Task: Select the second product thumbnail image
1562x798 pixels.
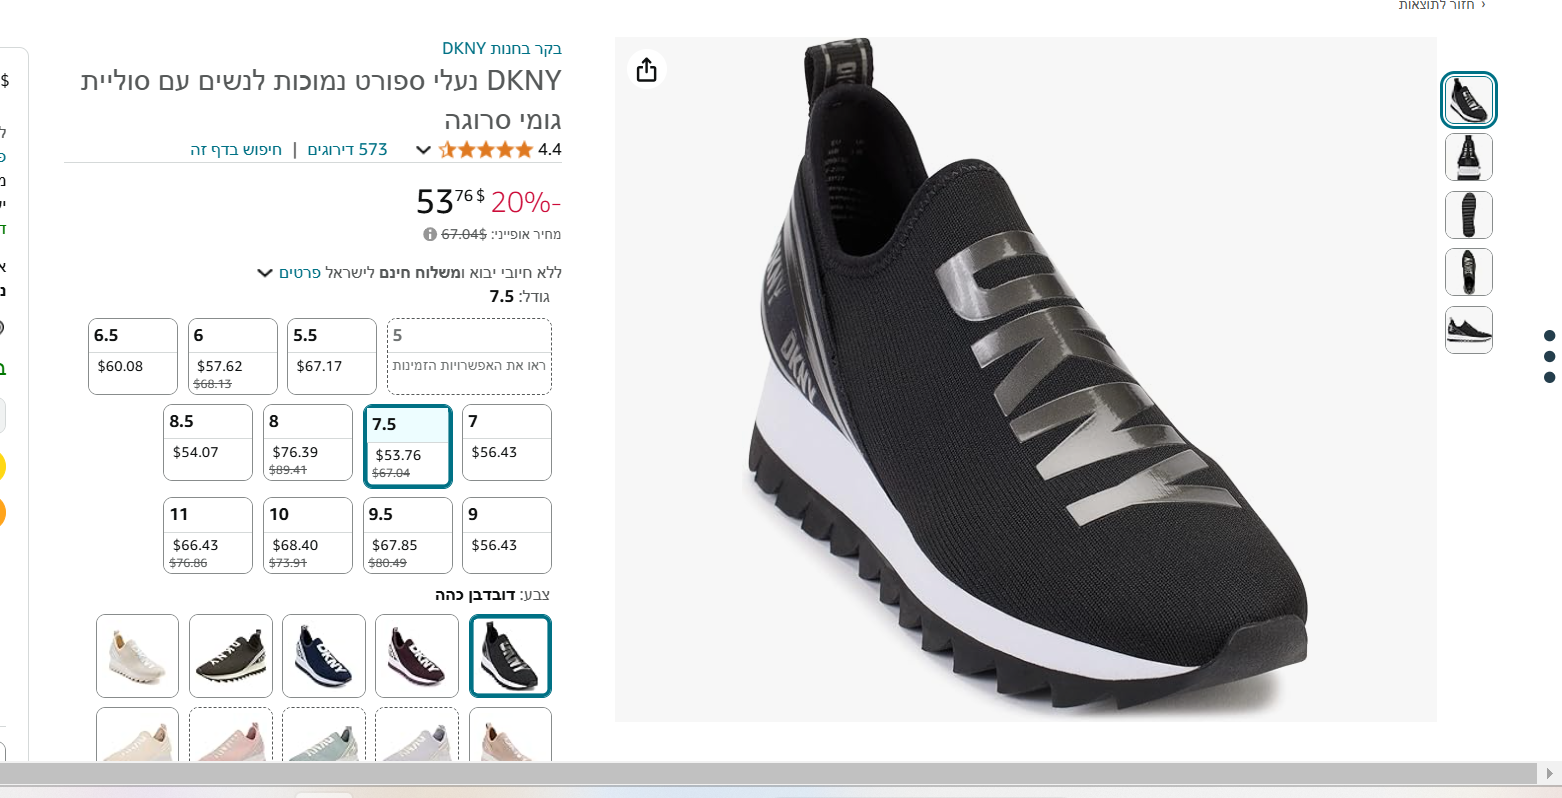Action: tap(1468, 157)
